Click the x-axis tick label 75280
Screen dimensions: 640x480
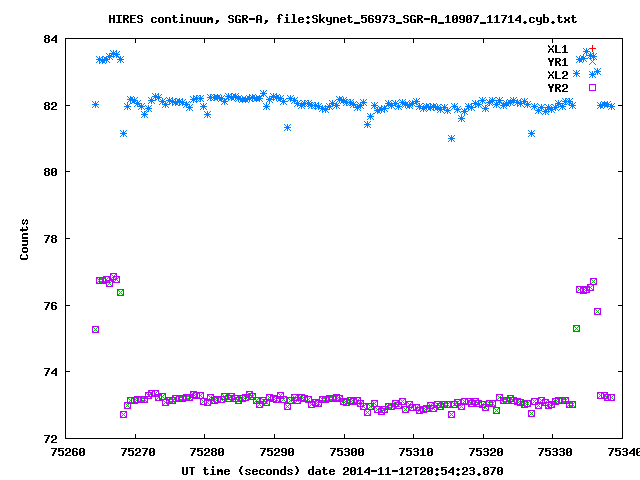(207, 452)
